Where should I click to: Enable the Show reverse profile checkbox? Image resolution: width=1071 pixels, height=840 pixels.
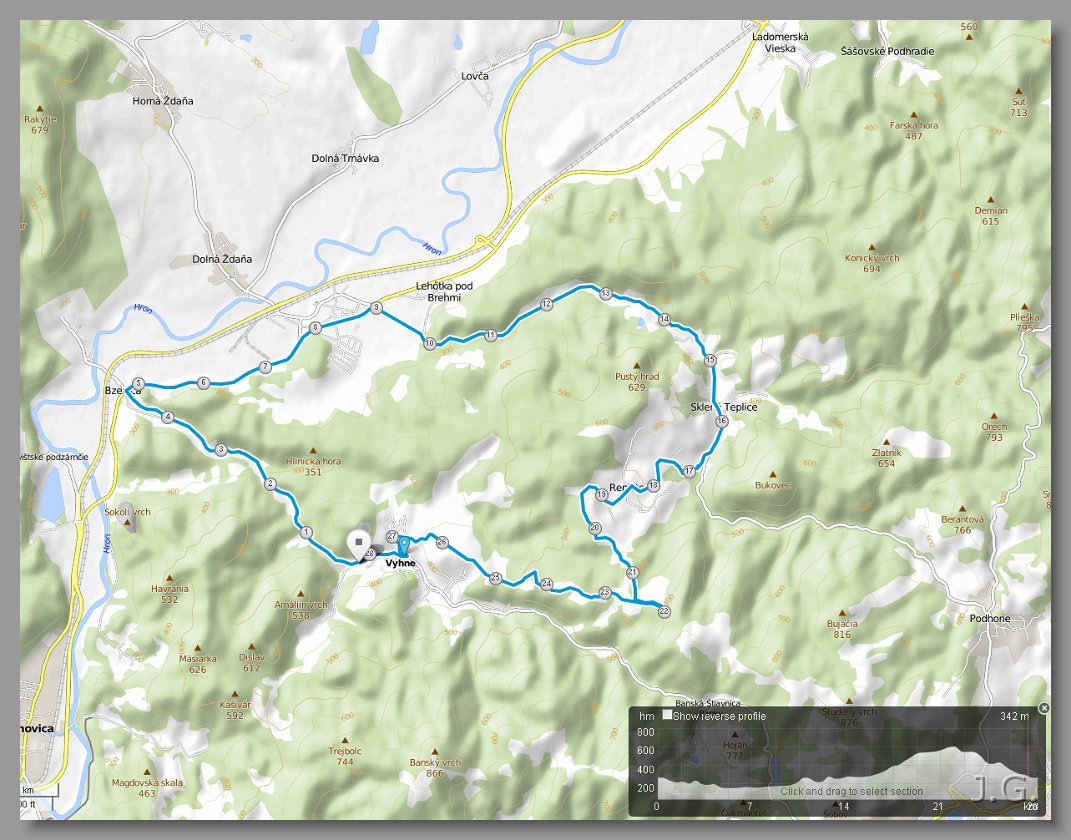(667, 715)
